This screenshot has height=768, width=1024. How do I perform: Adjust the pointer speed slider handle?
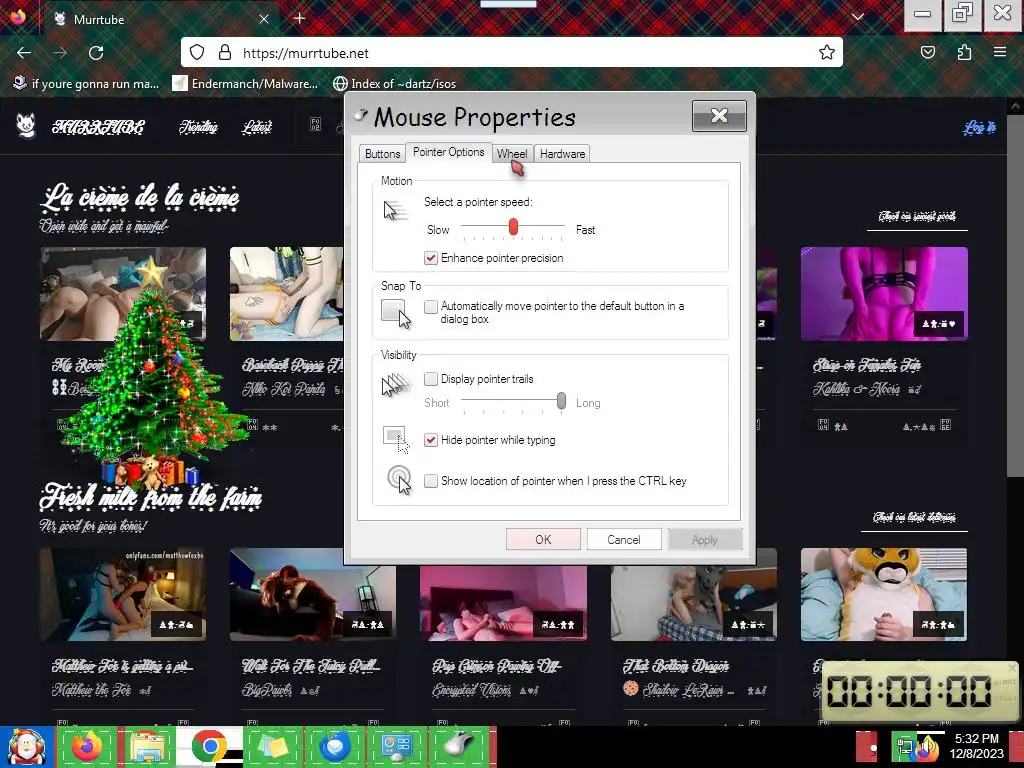(x=513, y=227)
